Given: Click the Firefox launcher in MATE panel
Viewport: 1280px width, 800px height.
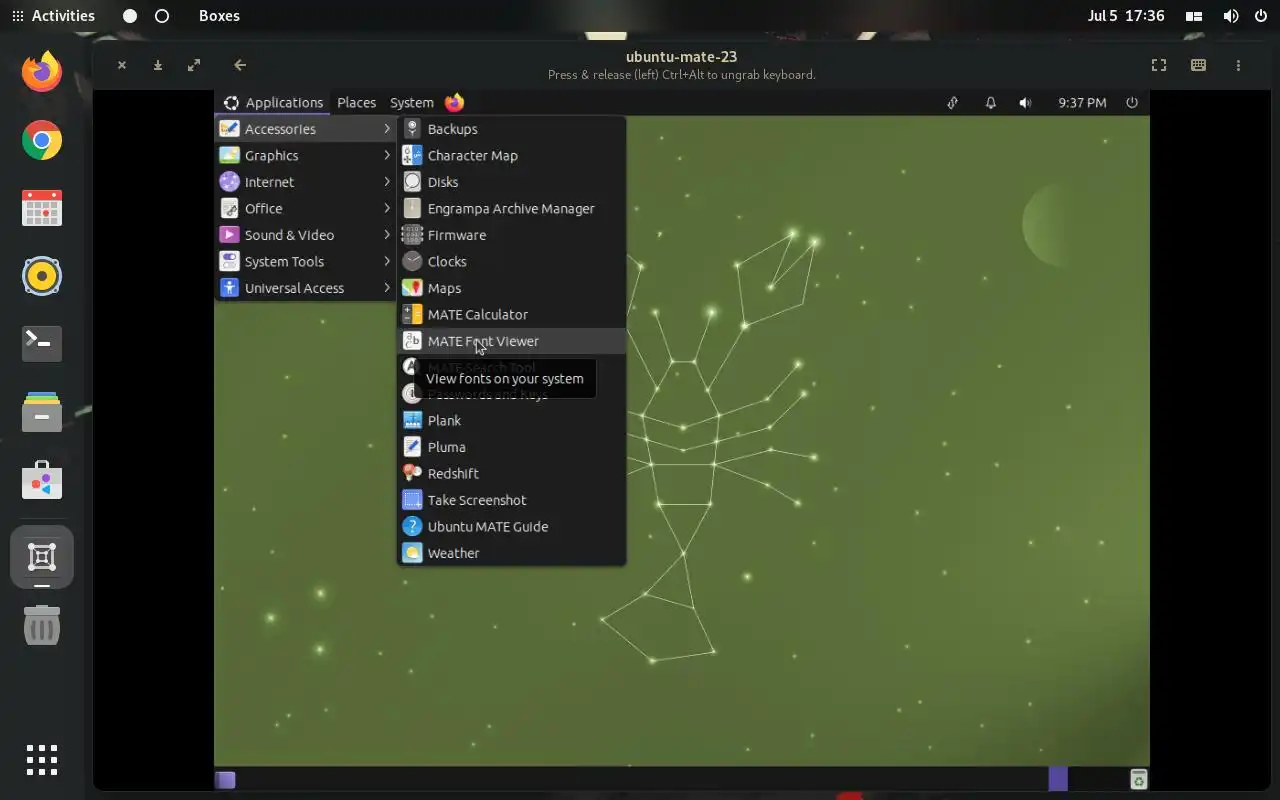Looking at the screenshot, I should (x=455, y=102).
